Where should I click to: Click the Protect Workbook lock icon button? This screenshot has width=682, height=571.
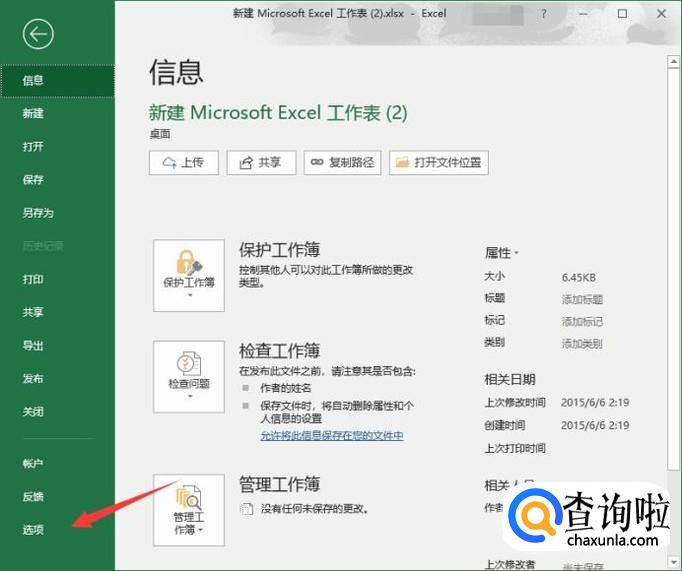point(189,275)
